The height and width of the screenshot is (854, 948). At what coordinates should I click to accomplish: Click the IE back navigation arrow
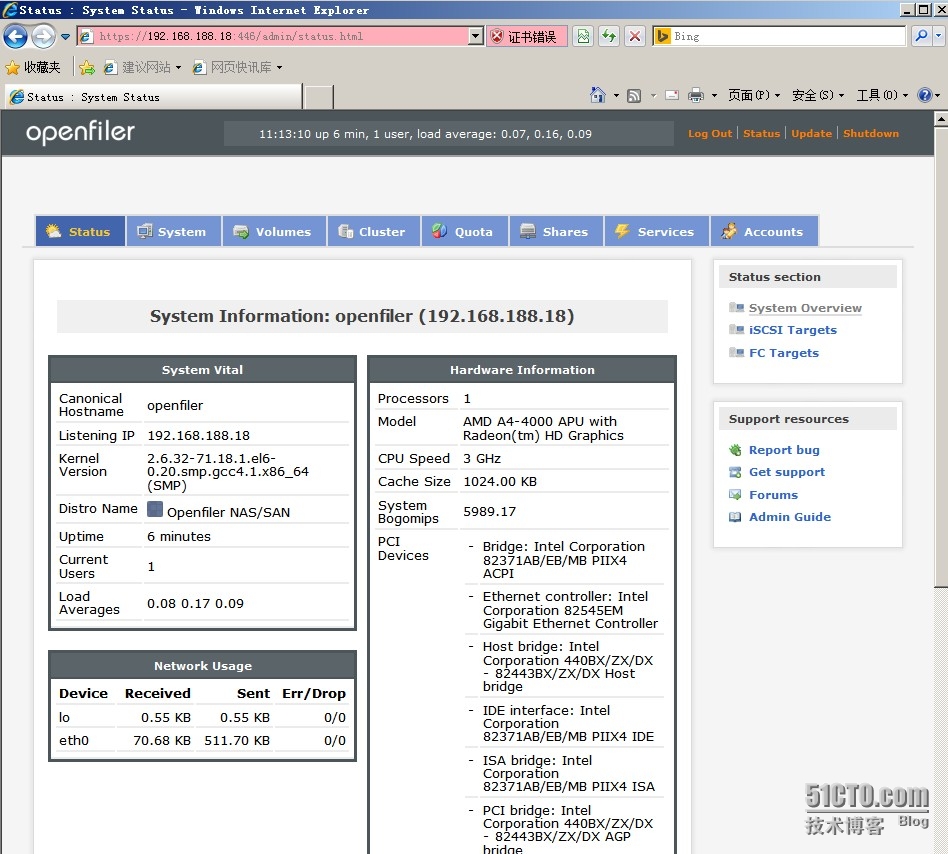(15, 37)
